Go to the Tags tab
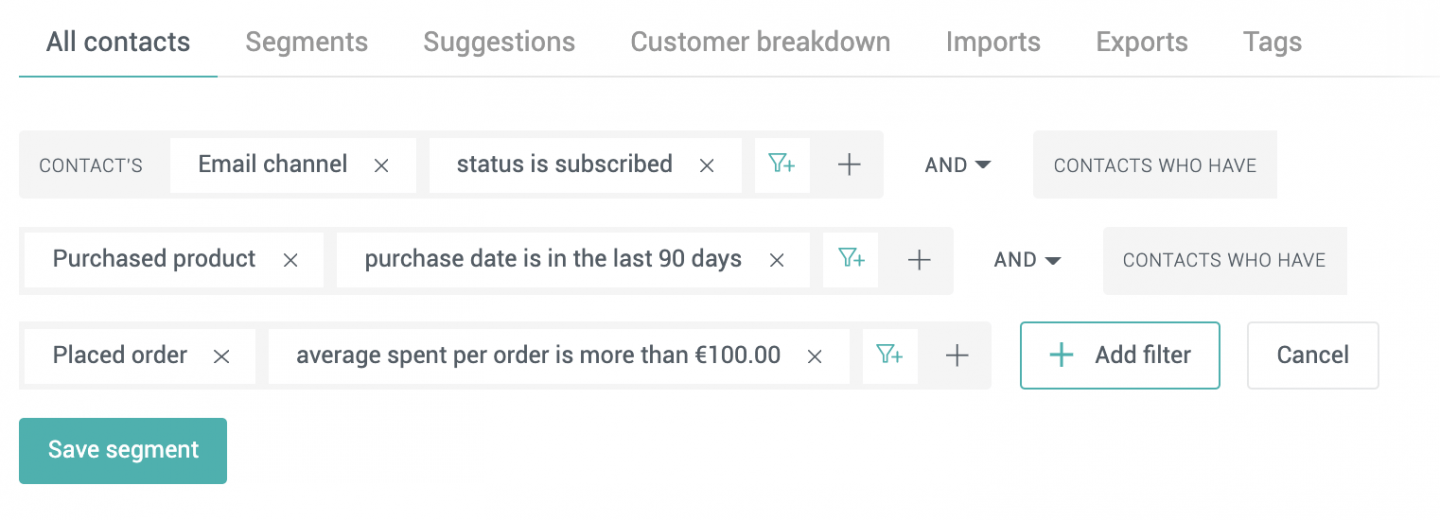 tap(1272, 42)
